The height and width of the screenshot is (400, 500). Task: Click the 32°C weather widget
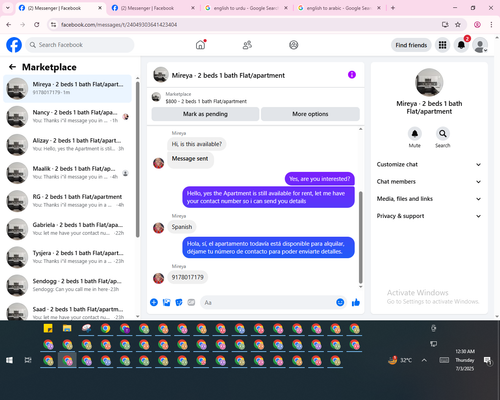400,360
